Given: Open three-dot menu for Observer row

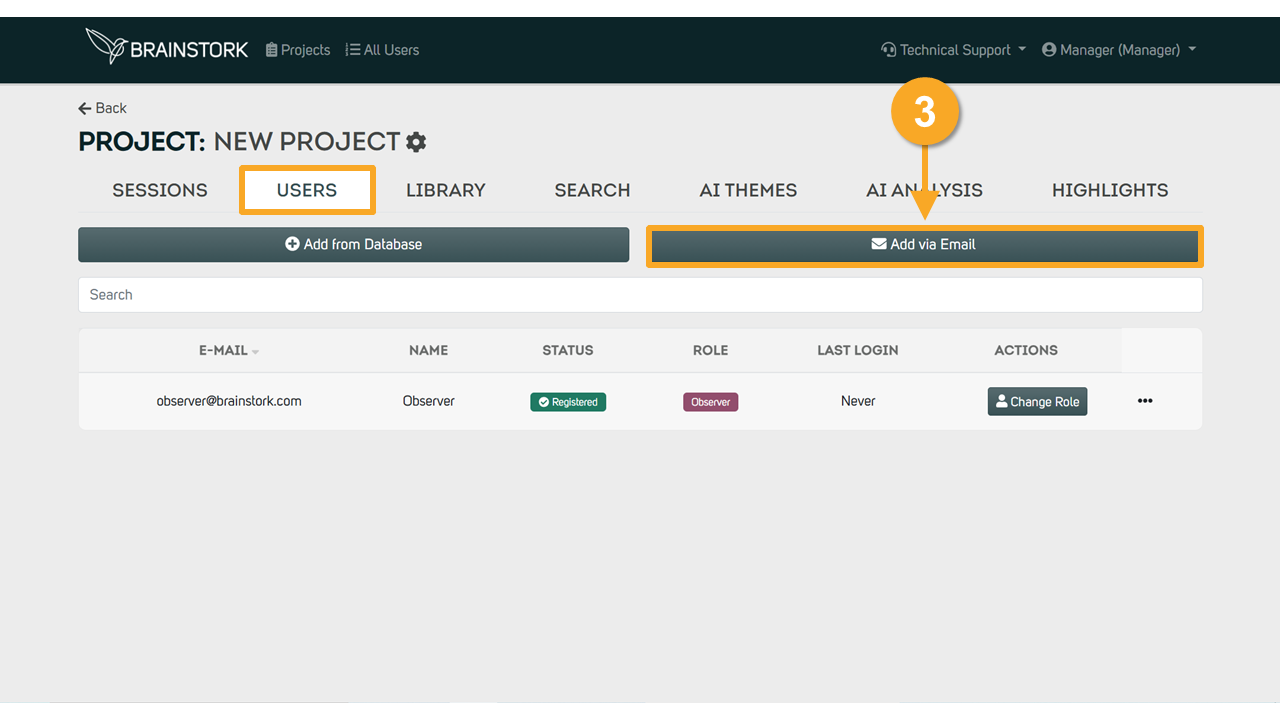Looking at the screenshot, I should tap(1145, 401).
